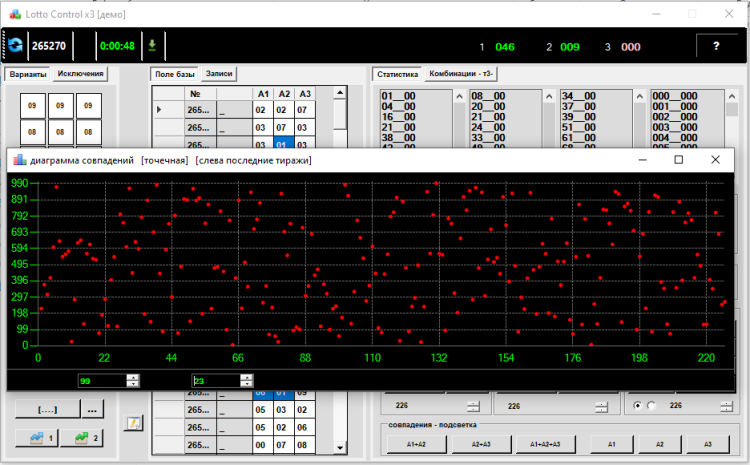750x465 pixels.
Task: Decrease the value in the 23 spinner
Action: pos(247,384)
